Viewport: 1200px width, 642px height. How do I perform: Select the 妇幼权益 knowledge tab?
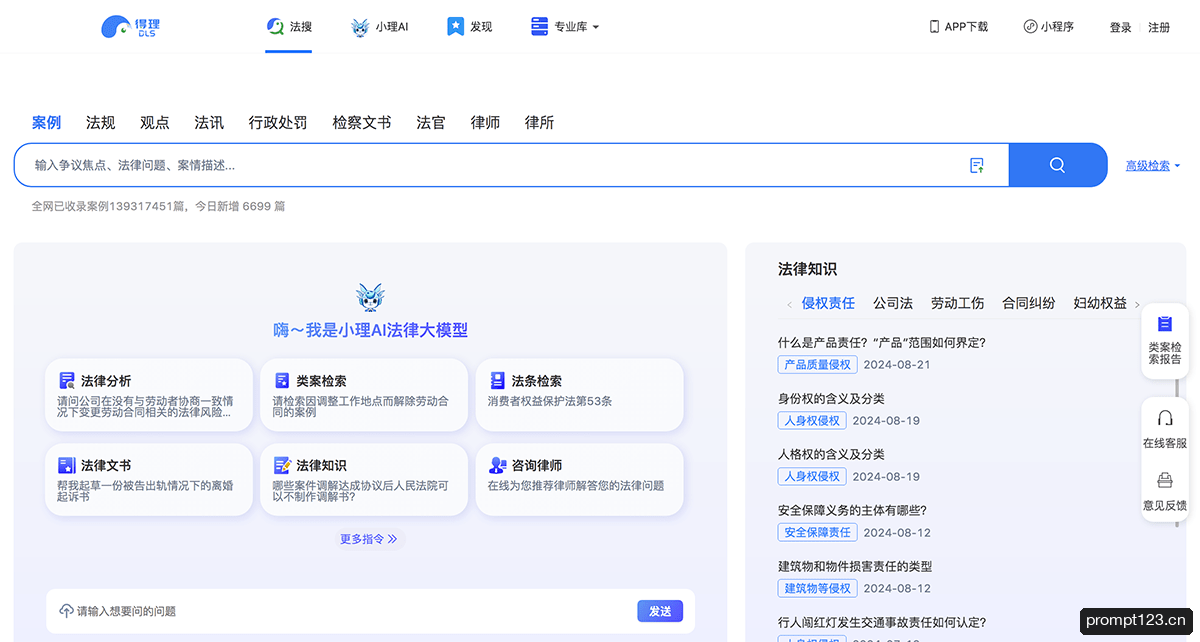(1100, 303)
